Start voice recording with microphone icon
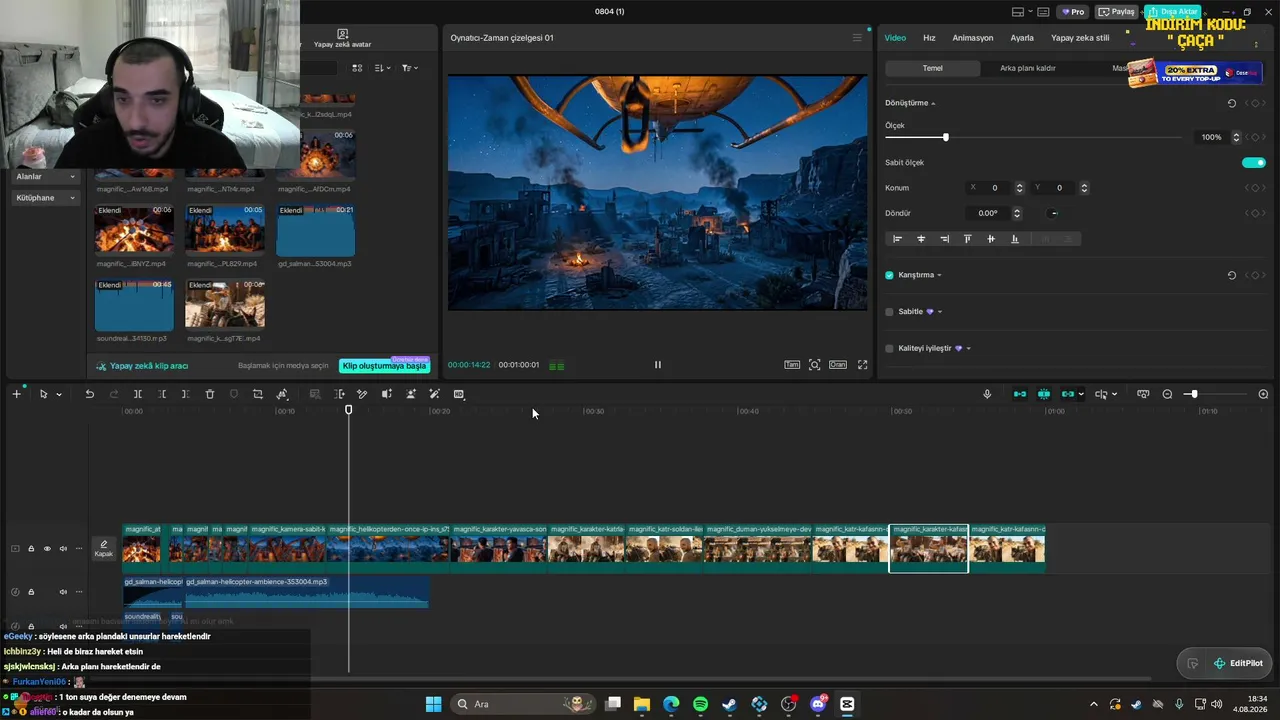The height and width of the screenshot is (720, 1280). [x=987, y=394]
